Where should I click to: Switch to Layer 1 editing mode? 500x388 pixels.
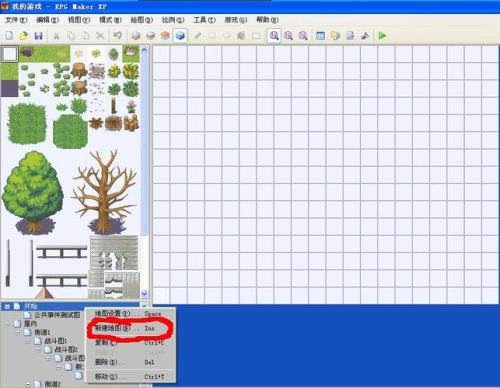(x=136, y=35)
